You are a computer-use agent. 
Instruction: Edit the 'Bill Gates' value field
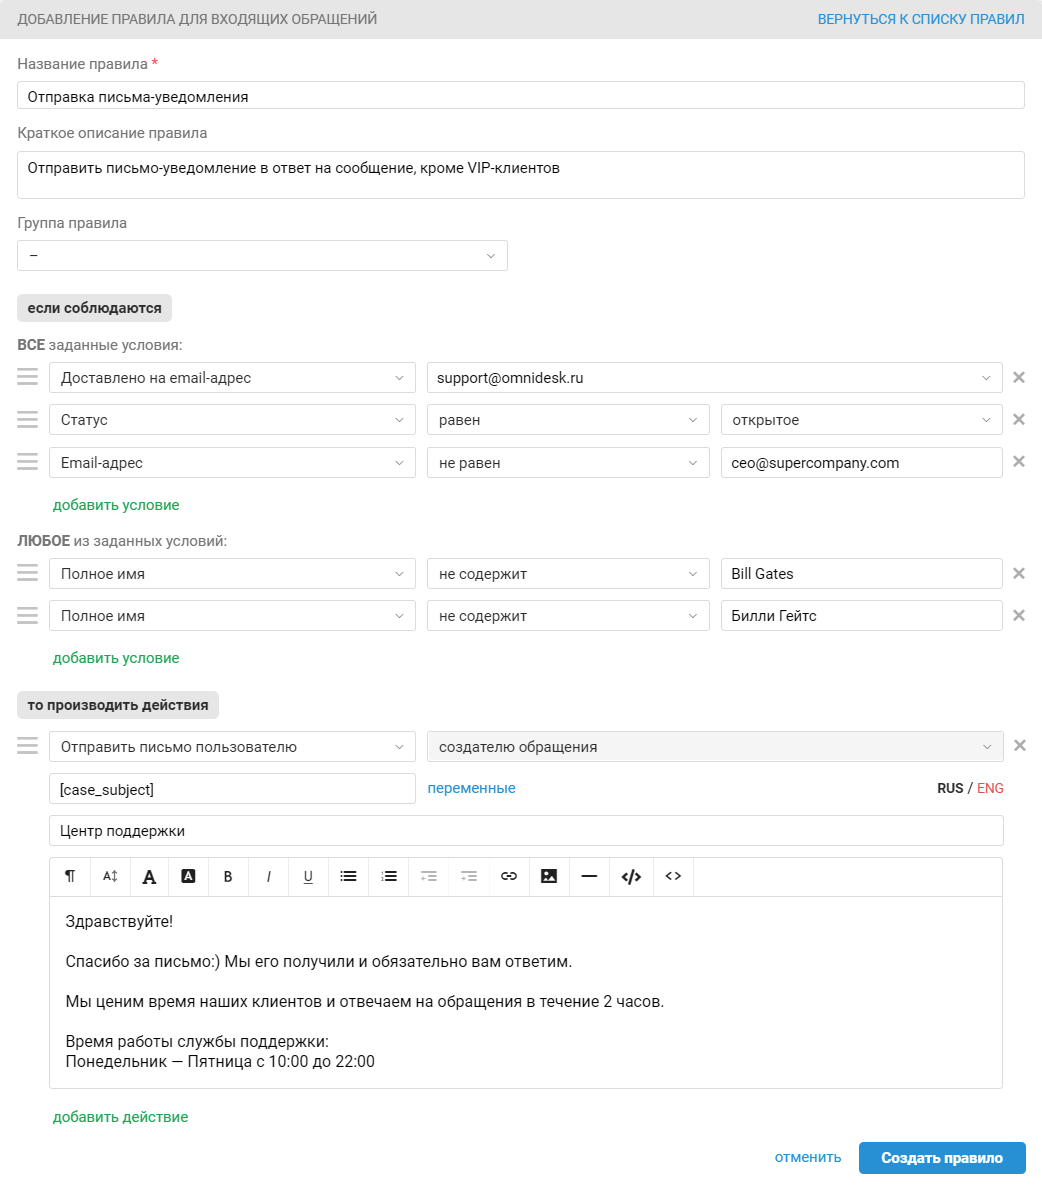click(x=861, y=573)
